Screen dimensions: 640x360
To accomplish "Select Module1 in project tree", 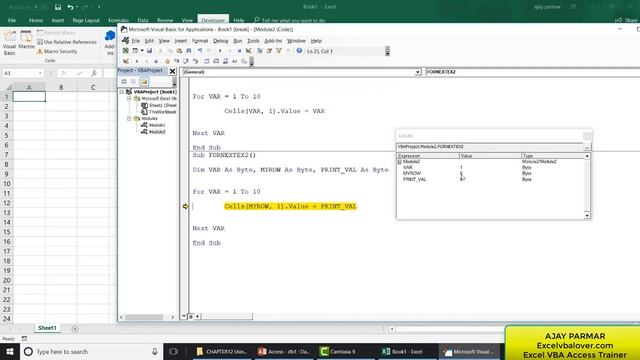I will pyautogui.click(x=153, y=125).
